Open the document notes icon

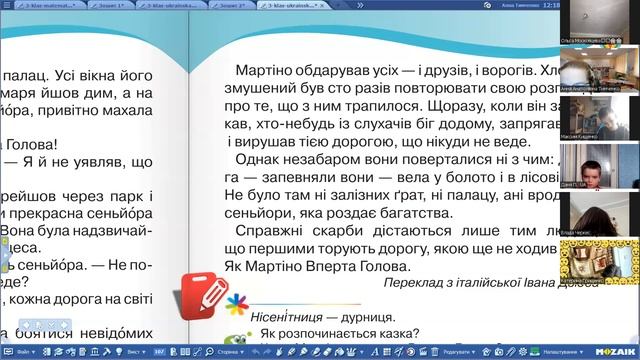(x=82, y=351)
